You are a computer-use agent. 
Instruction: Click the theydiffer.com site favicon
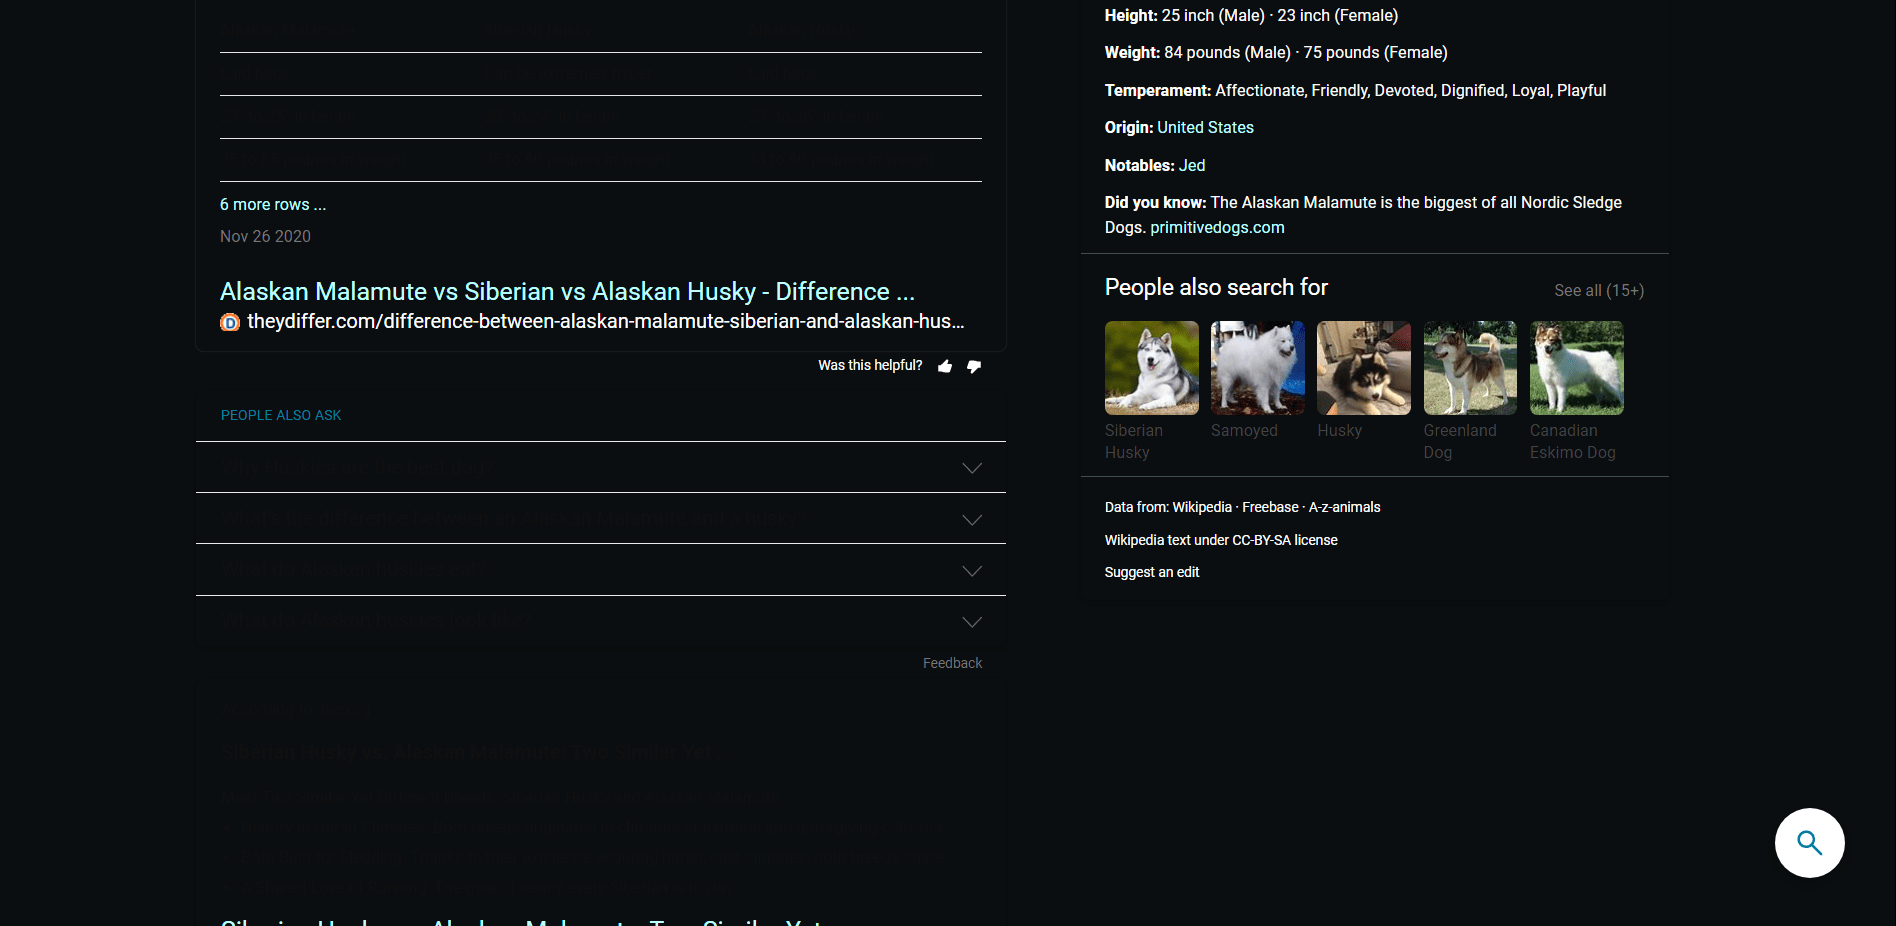pyautogui.click(x=229, y=323)
